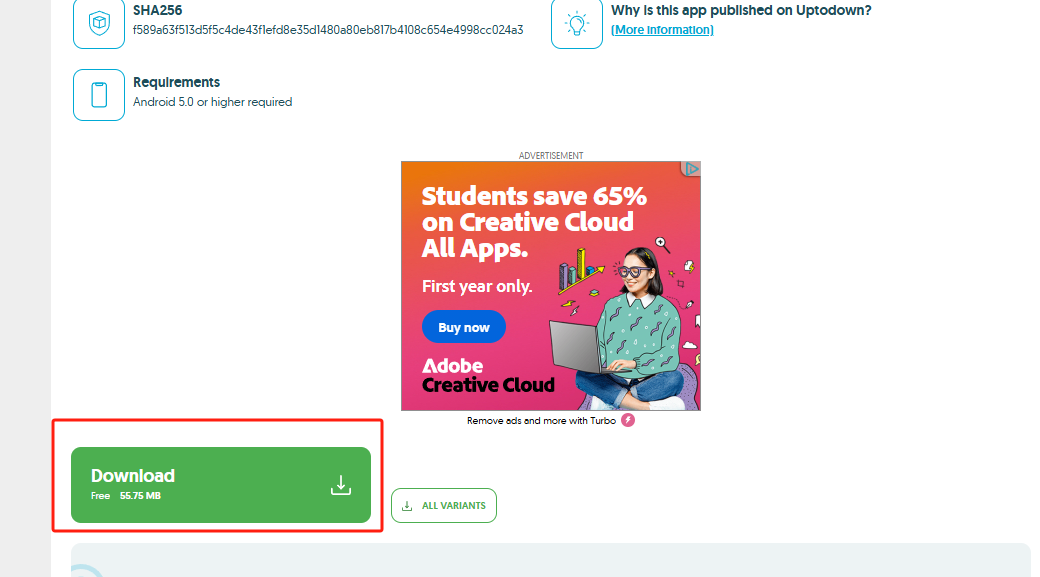Open the AdChoices icon on the ad corner
This screenshot has width=1040, height=577.
coord(691,170)
